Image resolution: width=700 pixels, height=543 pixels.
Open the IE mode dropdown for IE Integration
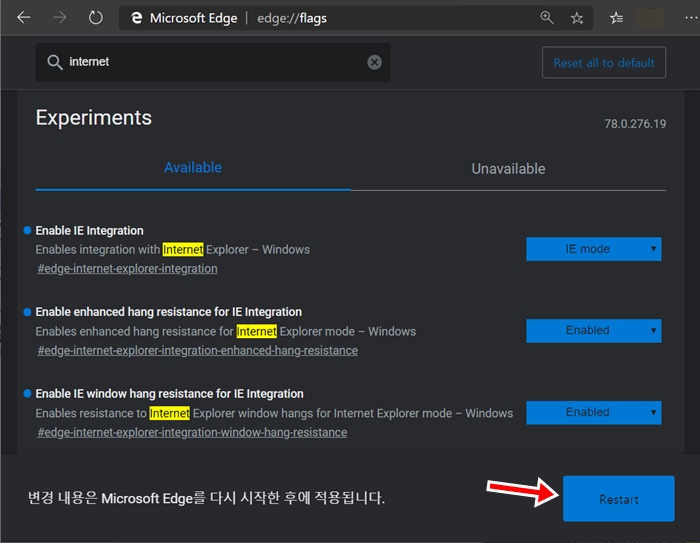coord(594,249)
